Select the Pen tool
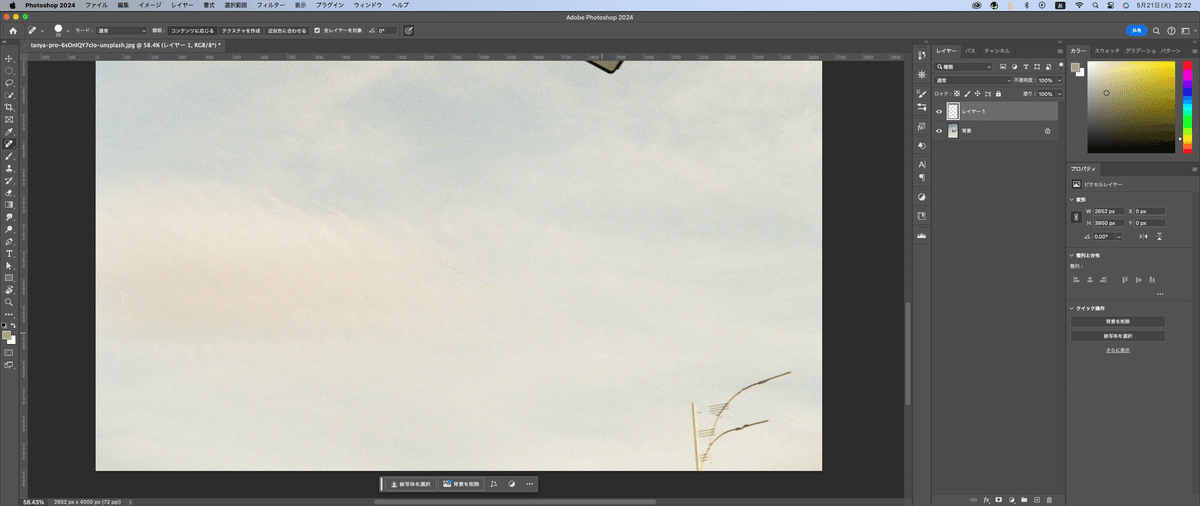 9,241
